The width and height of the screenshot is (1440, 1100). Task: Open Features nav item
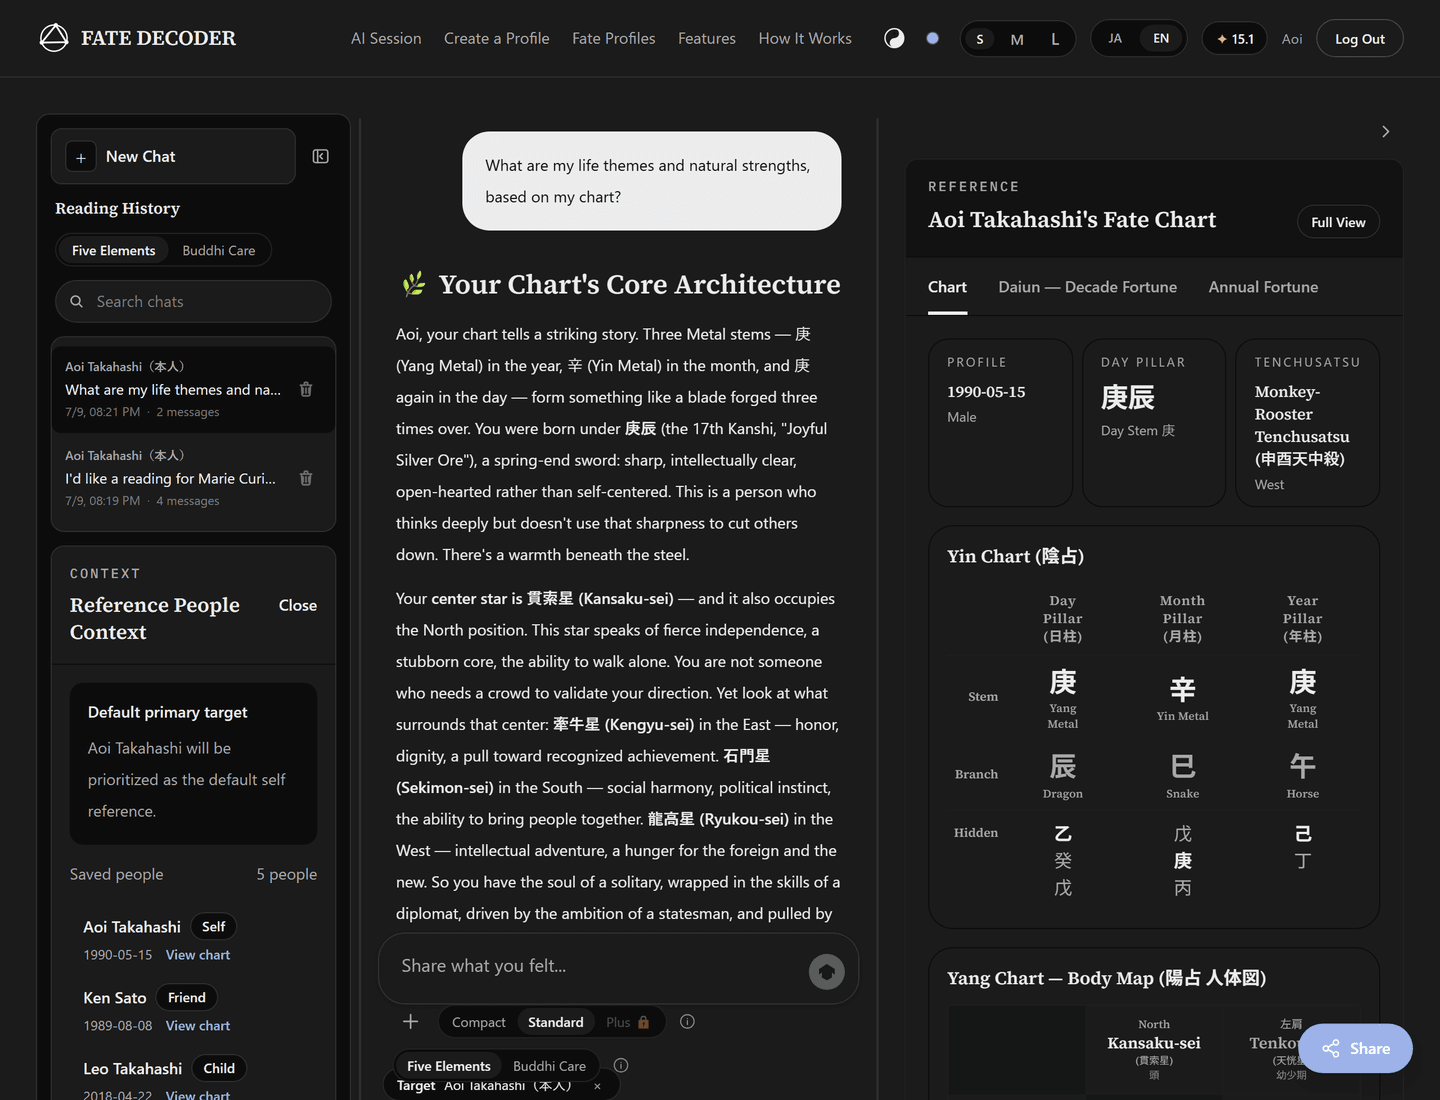707,38
